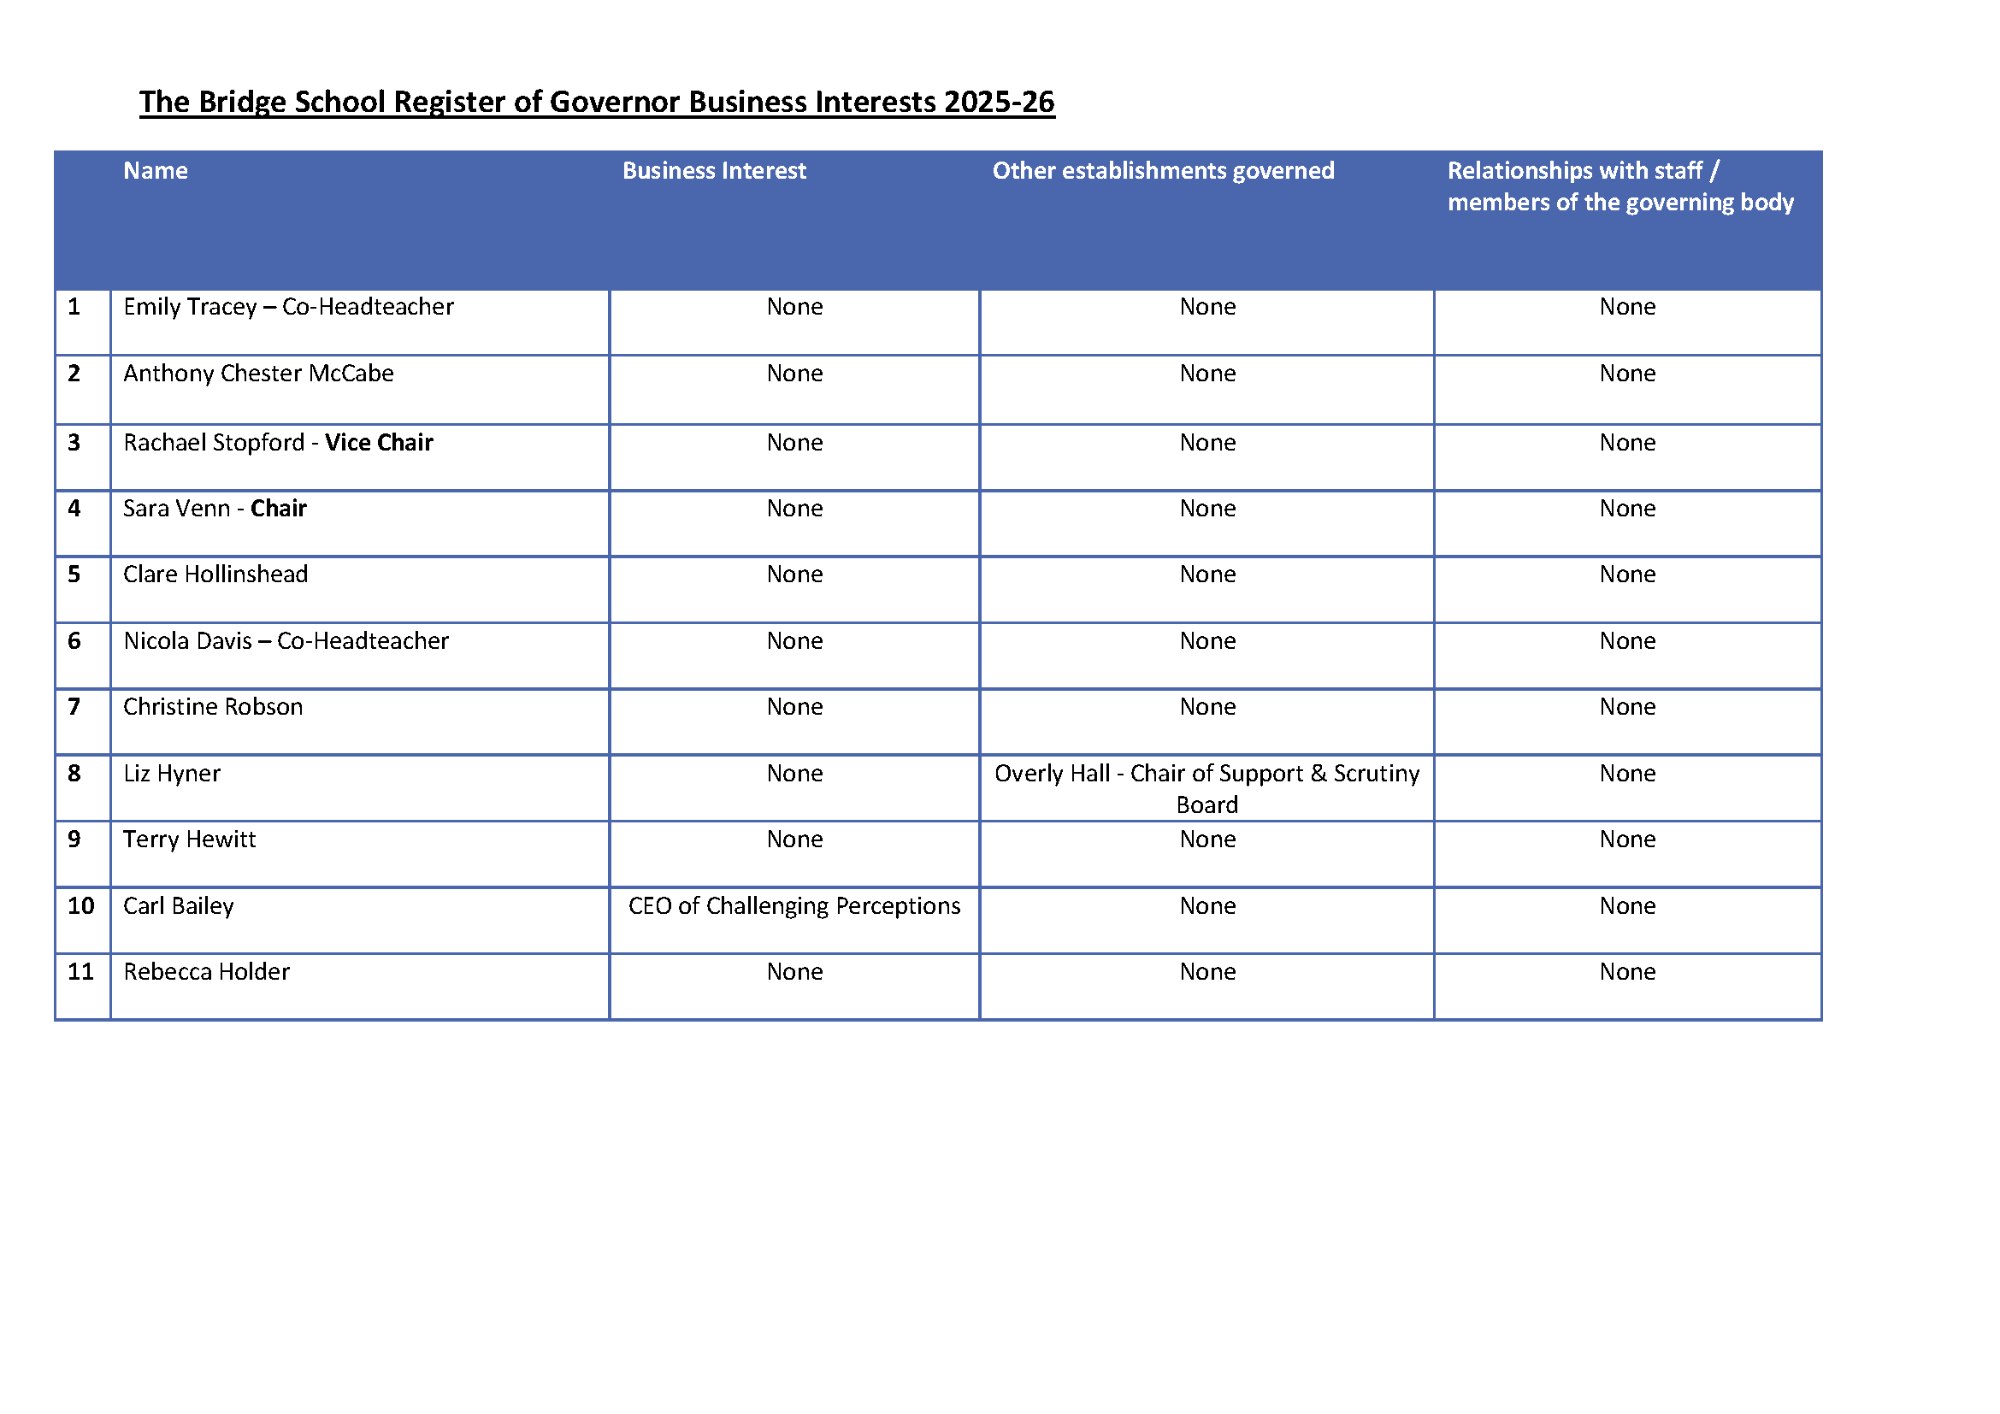Click Sara Venn Chair name cell
Viewport: 2000px width, 1414px height.
pyautogui.click(x=215, y=508)
